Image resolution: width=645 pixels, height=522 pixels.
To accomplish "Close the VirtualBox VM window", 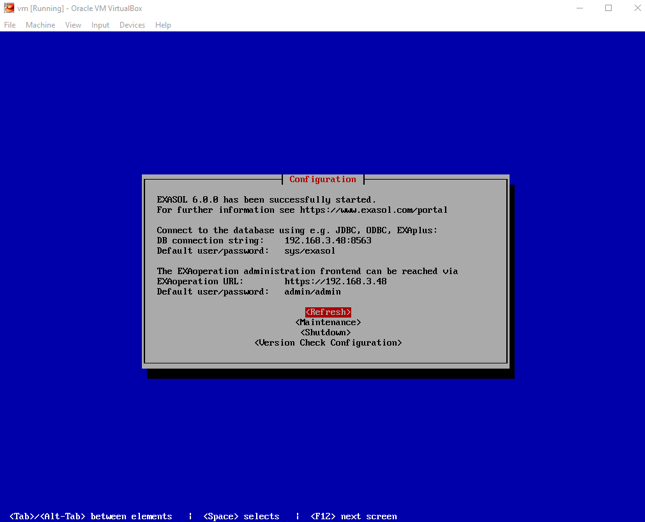I will point(637,8).
